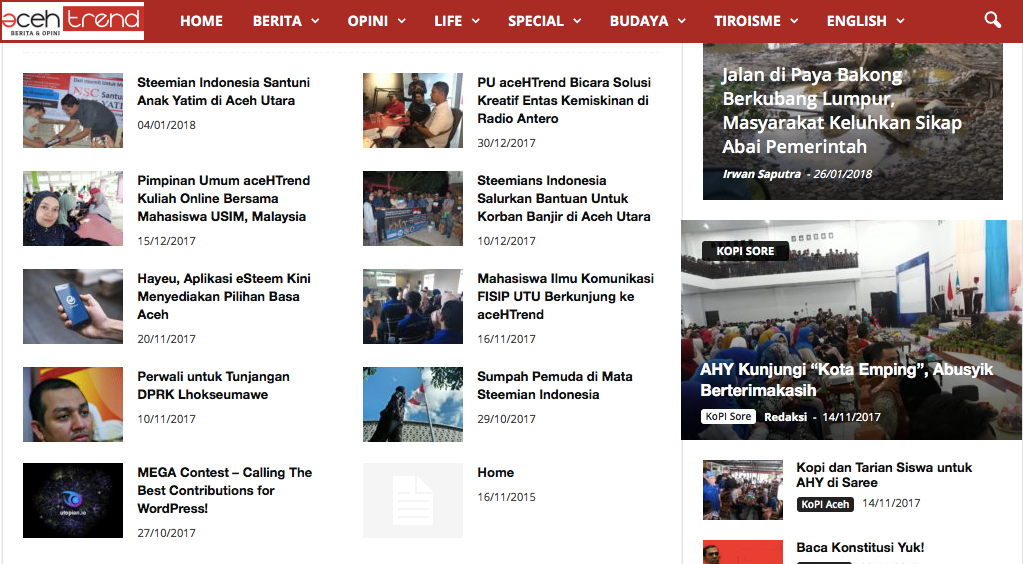The image size is (1023, 564).
Task: Expand the SPECIAL dropdown arrow
Action: click(577, 21)
